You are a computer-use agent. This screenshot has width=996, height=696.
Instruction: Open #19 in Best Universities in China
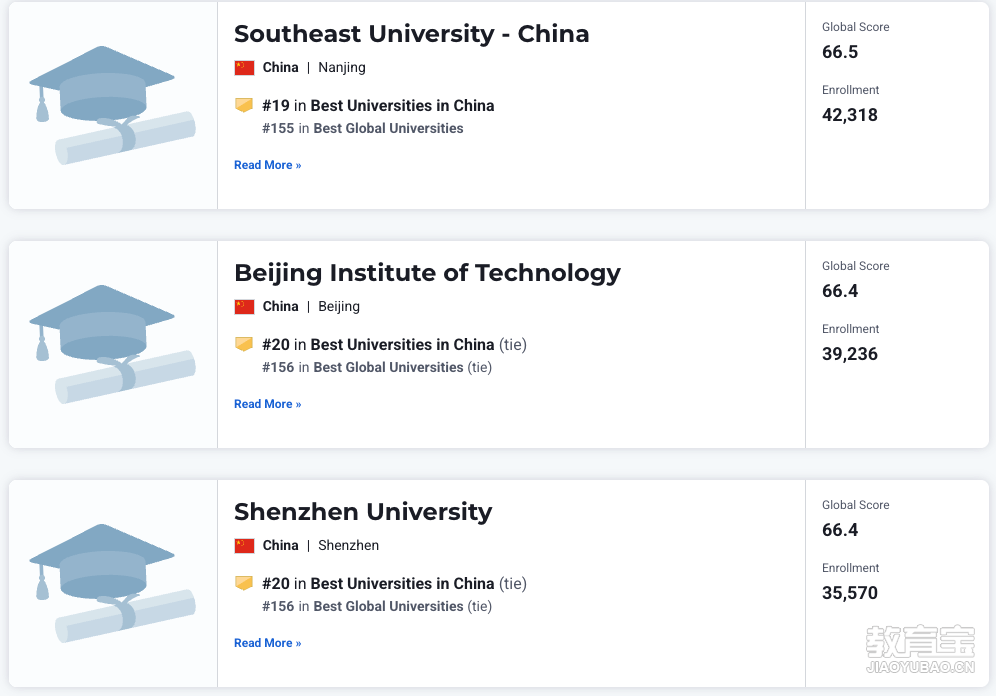pos(378,105)
